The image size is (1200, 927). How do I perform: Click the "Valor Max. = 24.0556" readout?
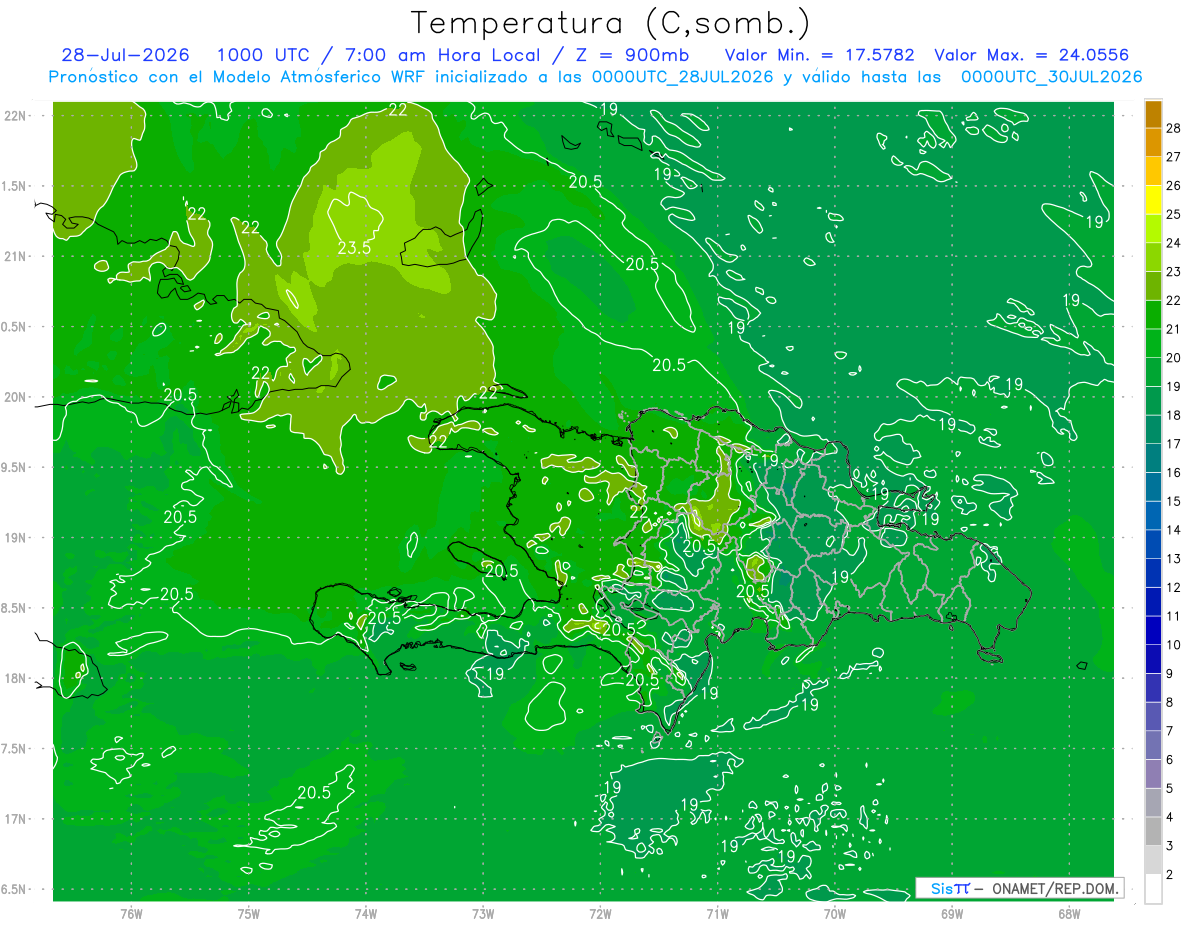click(1032, 55)
